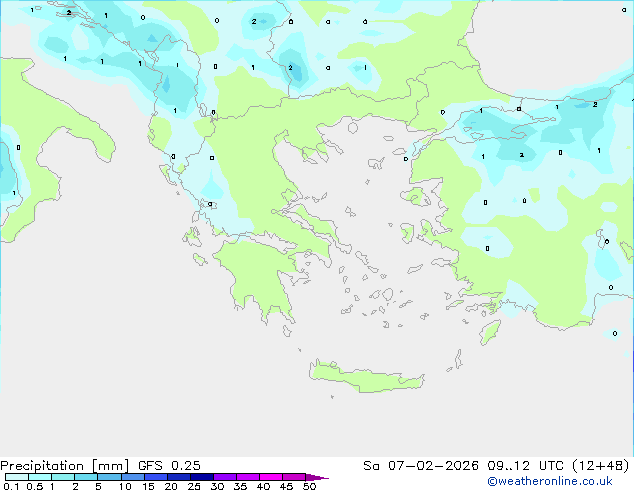
Task: Pick the swatch between 45 and 50
Action: pos(294,477)
